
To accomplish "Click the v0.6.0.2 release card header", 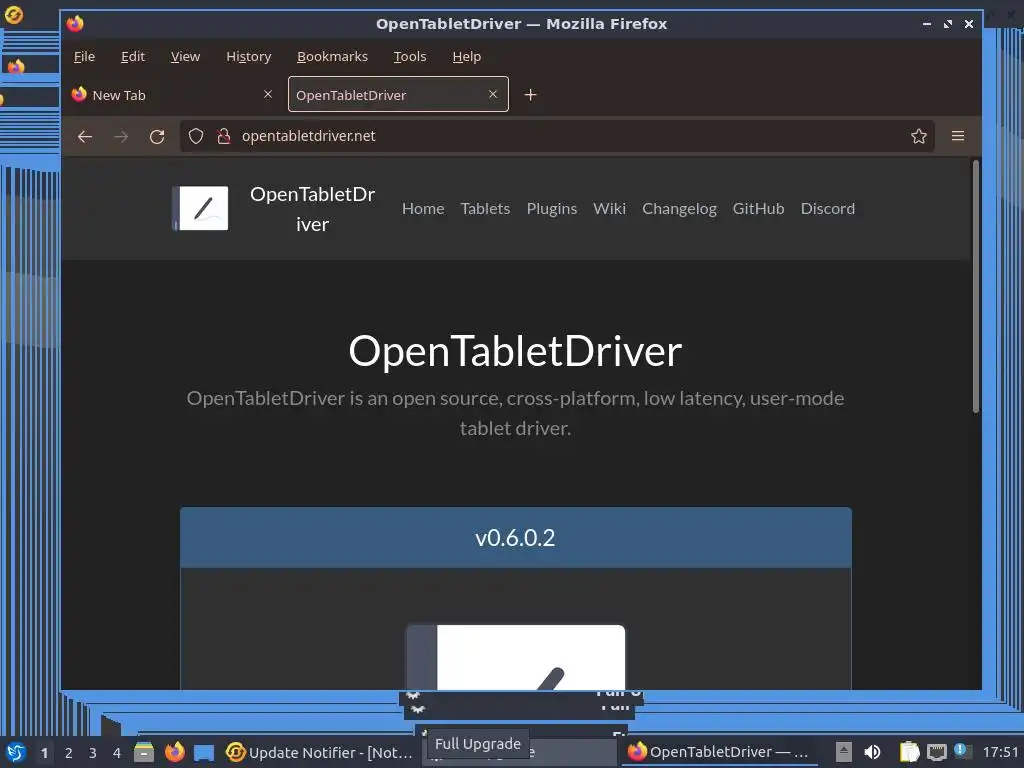I will tap(516, 537).
